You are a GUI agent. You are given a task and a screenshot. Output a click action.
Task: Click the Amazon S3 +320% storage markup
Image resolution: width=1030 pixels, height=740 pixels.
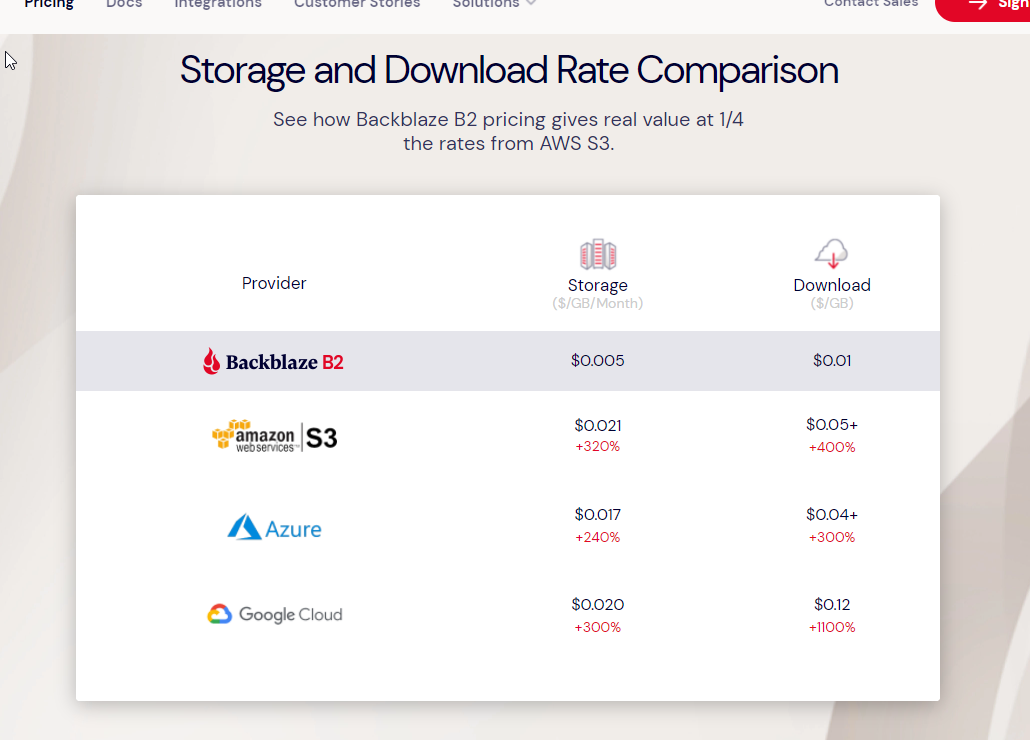(x=598, y=446)
